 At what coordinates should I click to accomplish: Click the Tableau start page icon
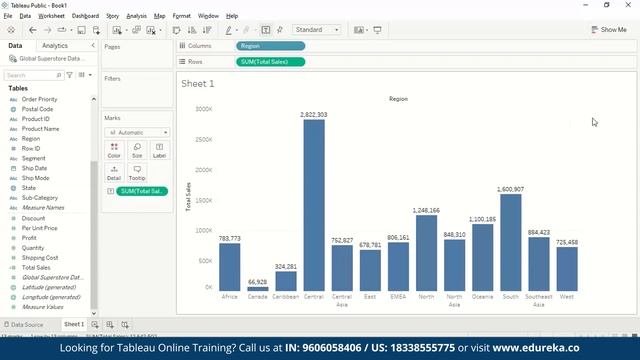(x=11, y=30)
